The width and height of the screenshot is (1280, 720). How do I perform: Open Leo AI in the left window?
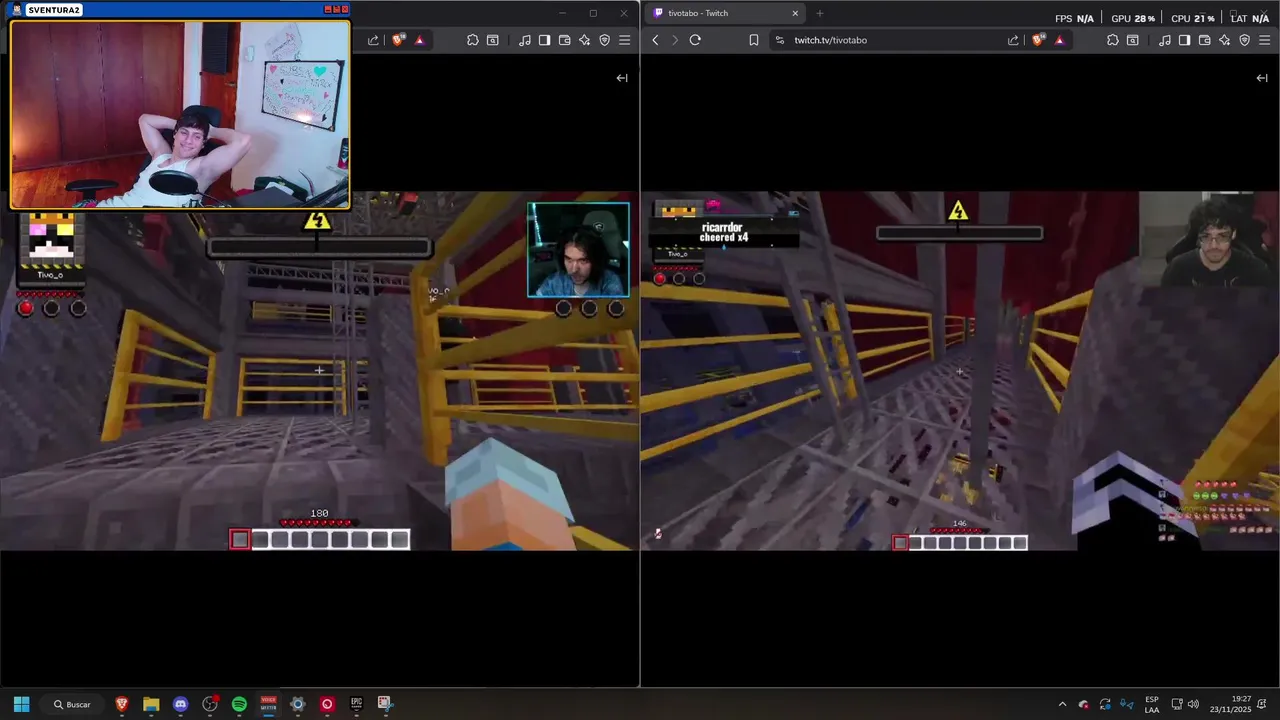click(x=584, y=40)
